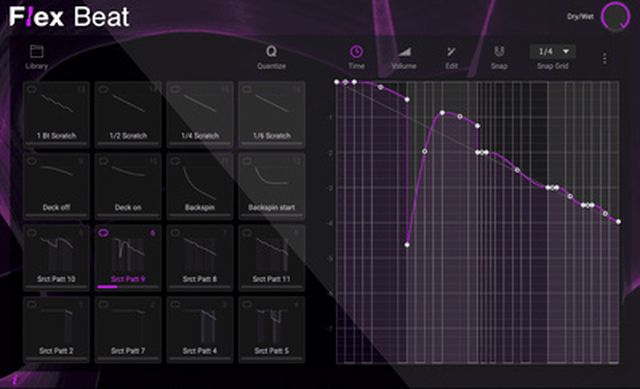Toggle loop icon on Srct Patt 9 pad
The height and width of the screenshot is (389, 640).
pyautogui.click(x=104, y=233)
